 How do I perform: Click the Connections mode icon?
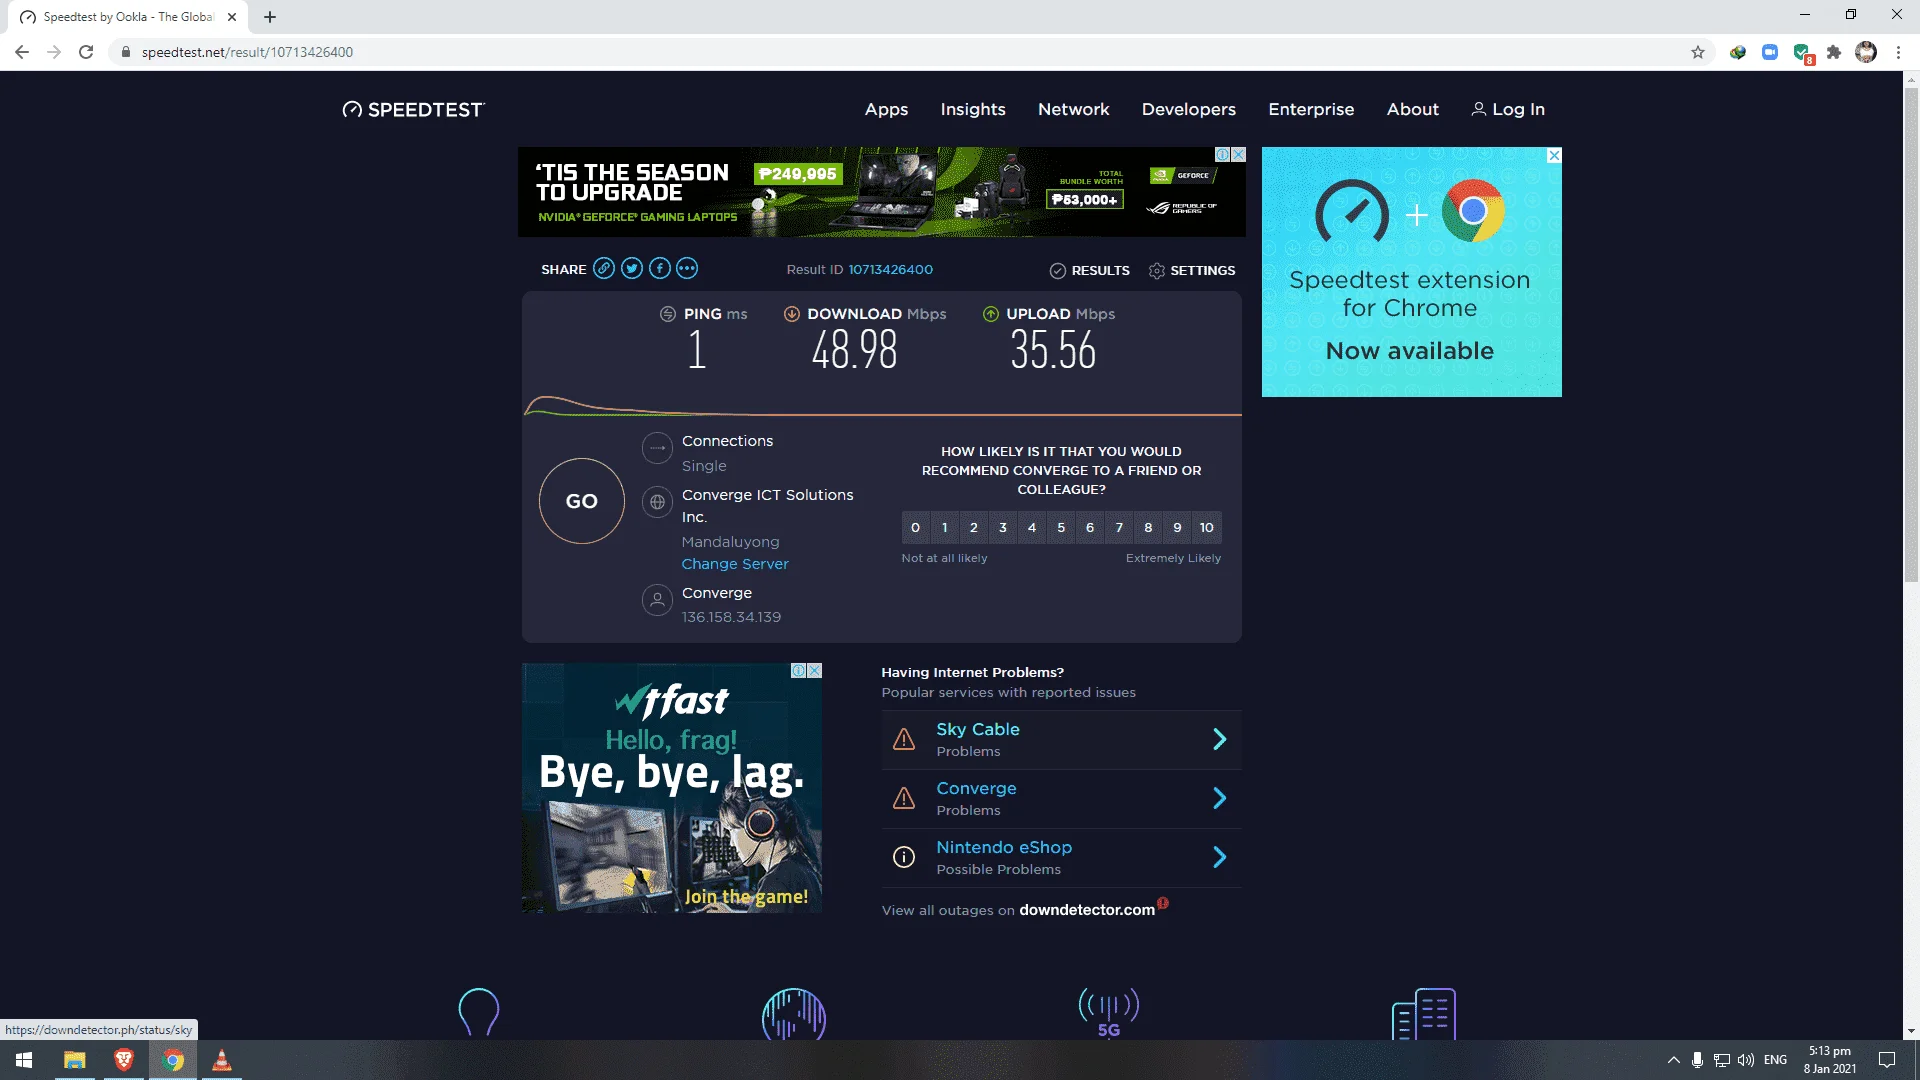tap(657, 448)
